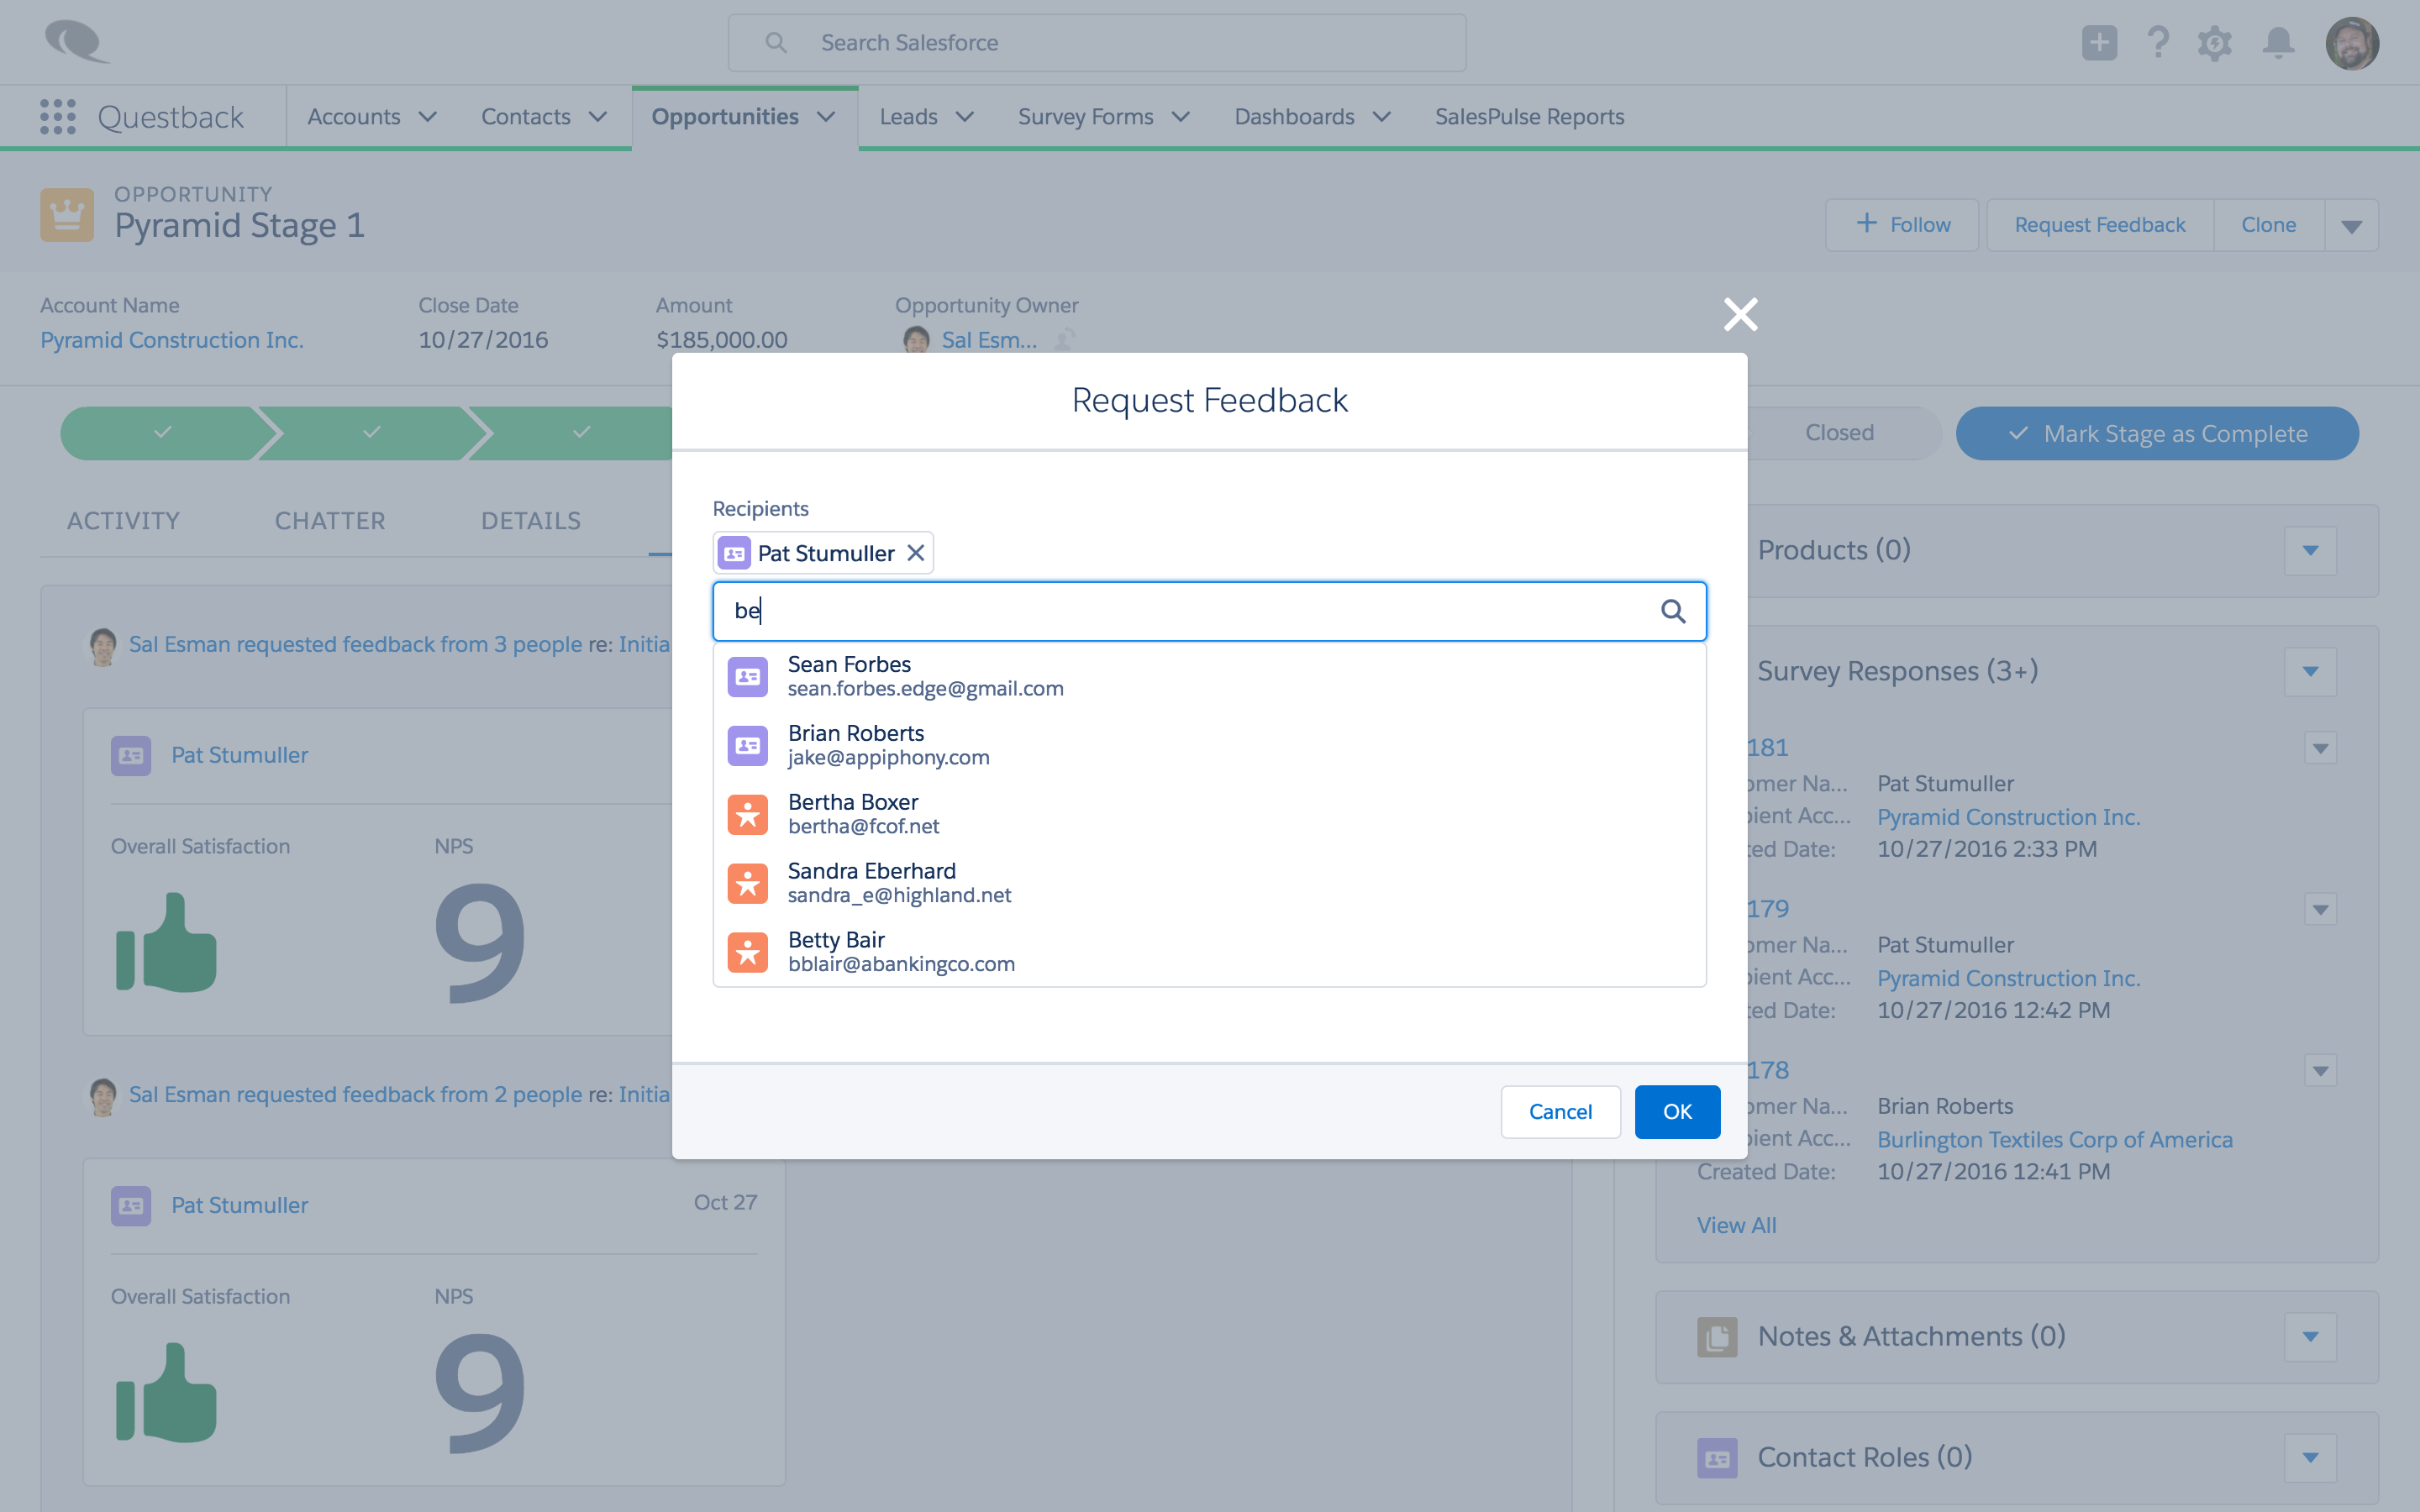Image resolution: width=2420 pixels, height=1512 pixels.
Task: Open Sal Esman requested feedback from 2 people
Action: 355,1094
